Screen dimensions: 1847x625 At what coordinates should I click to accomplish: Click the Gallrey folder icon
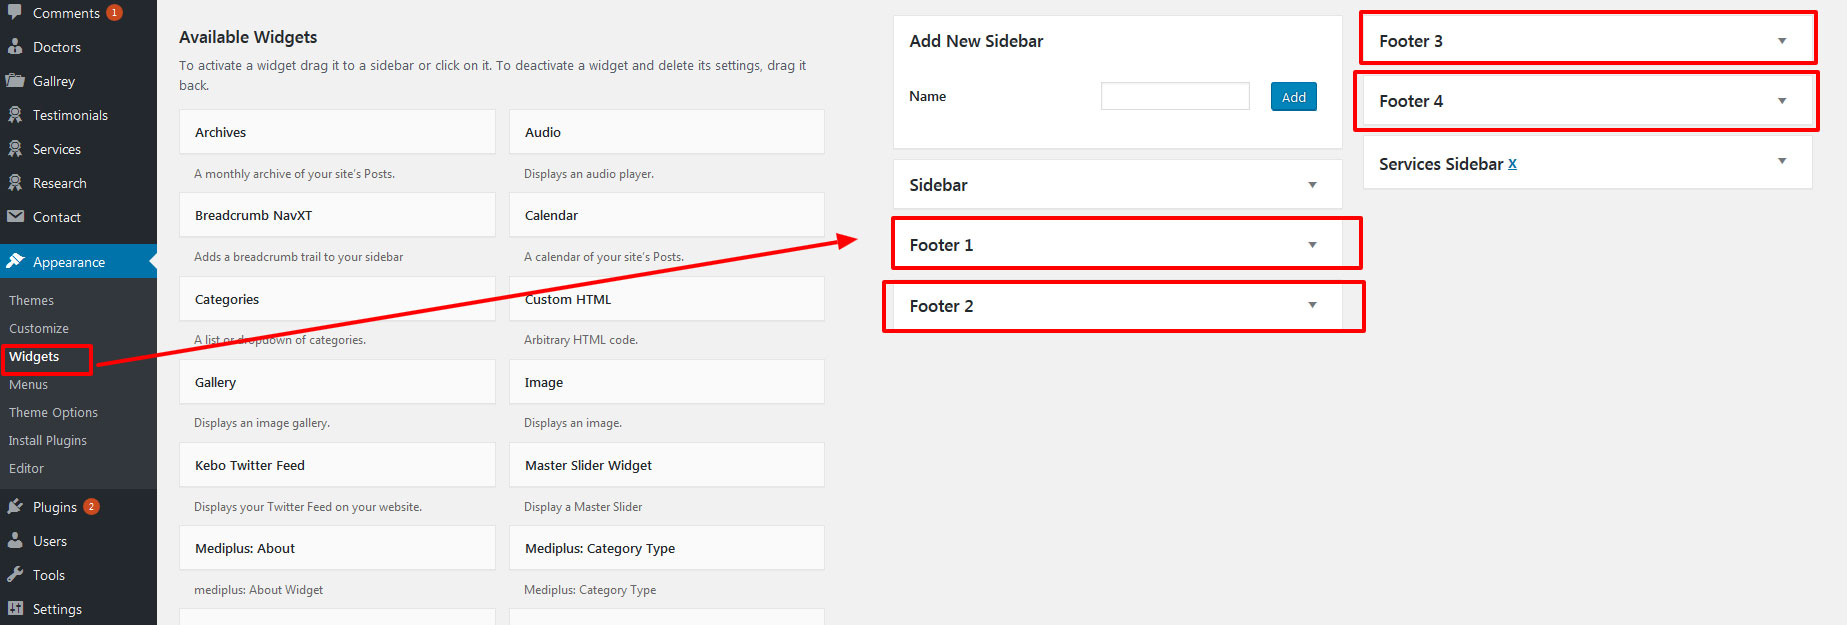(15, 80)
